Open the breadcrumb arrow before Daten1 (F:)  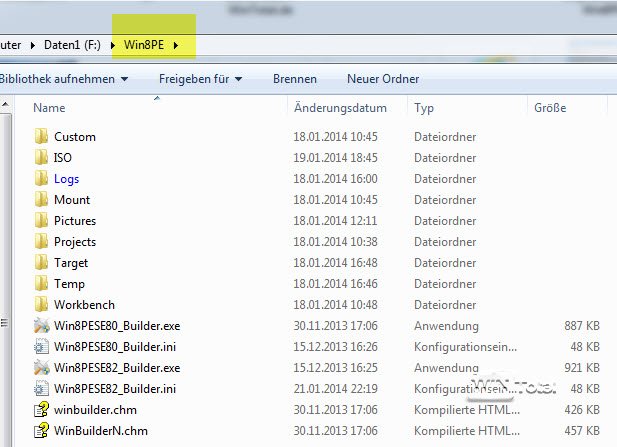33,46
